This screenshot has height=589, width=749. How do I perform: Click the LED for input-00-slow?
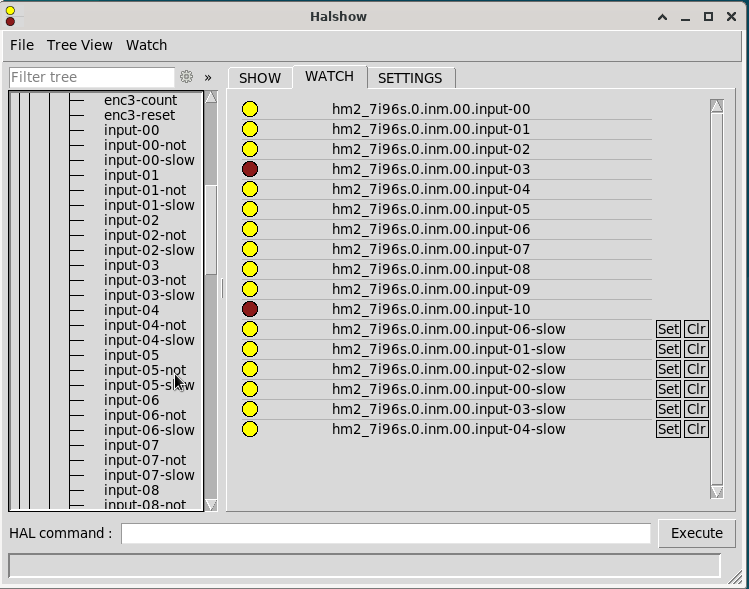(250, 389)
